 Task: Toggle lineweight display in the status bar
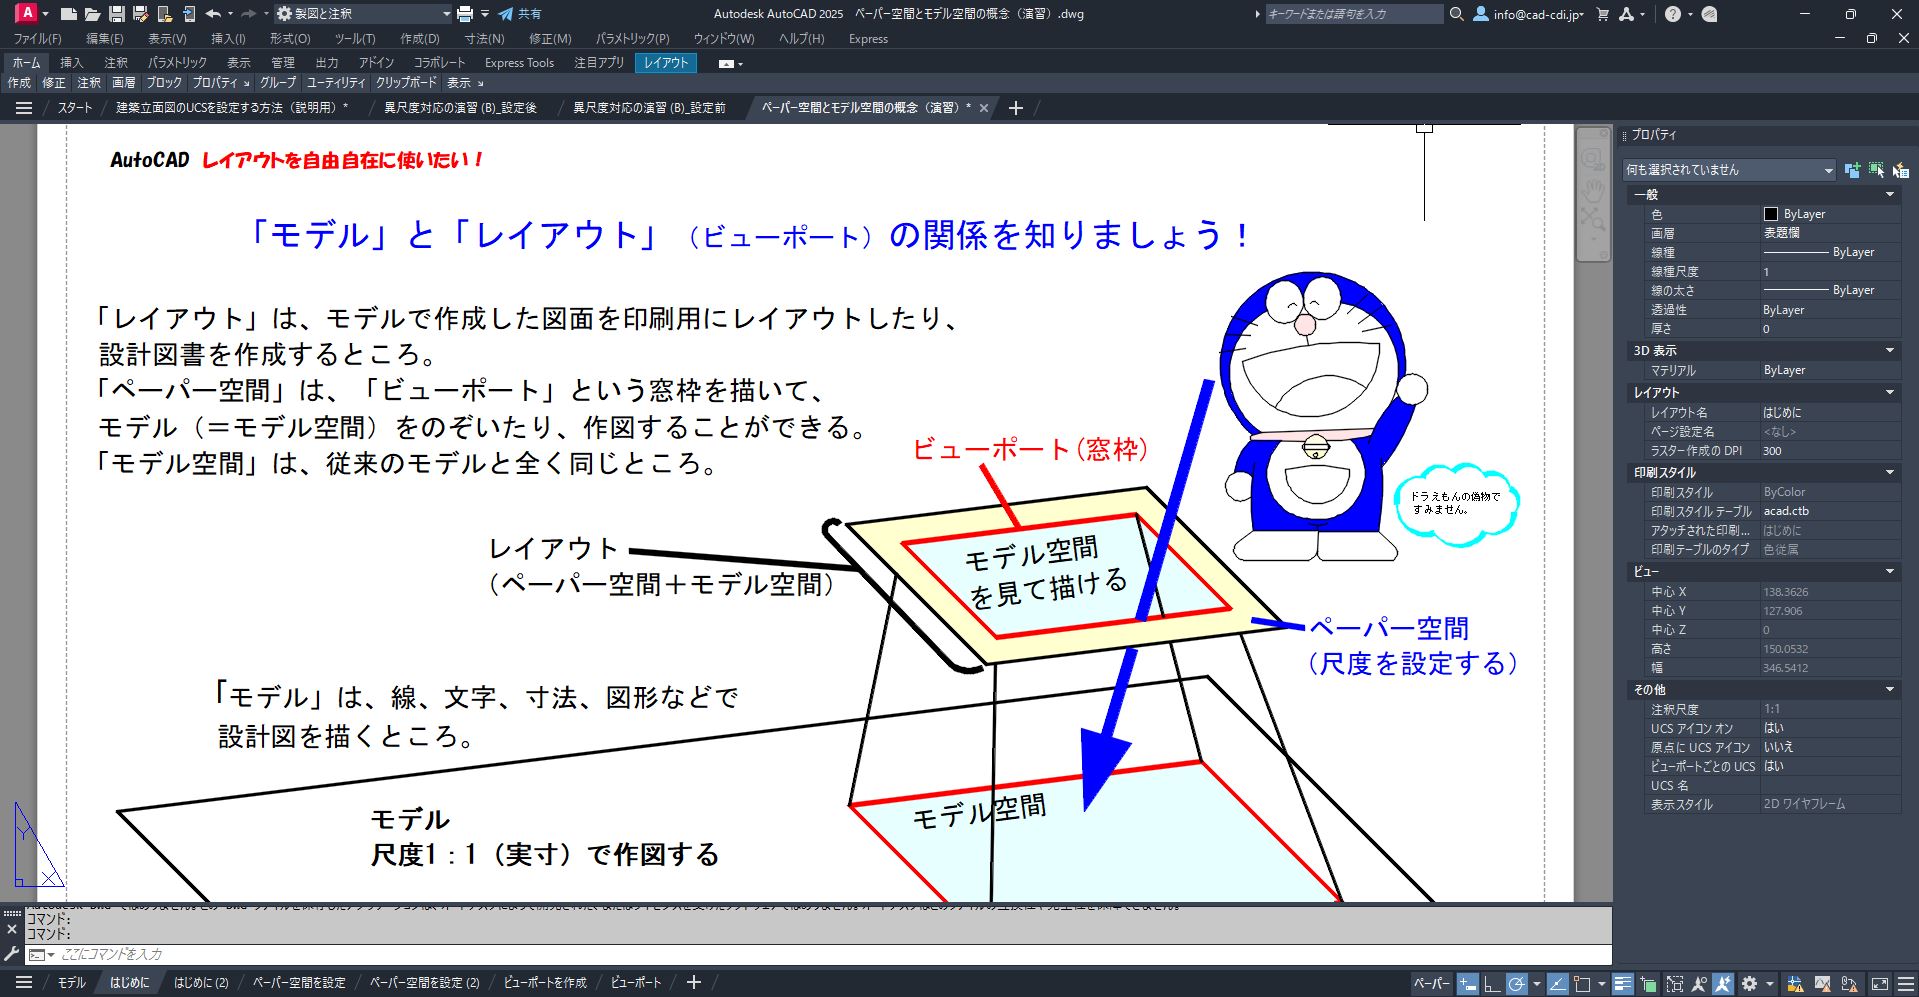click(x=1622, y=984)
